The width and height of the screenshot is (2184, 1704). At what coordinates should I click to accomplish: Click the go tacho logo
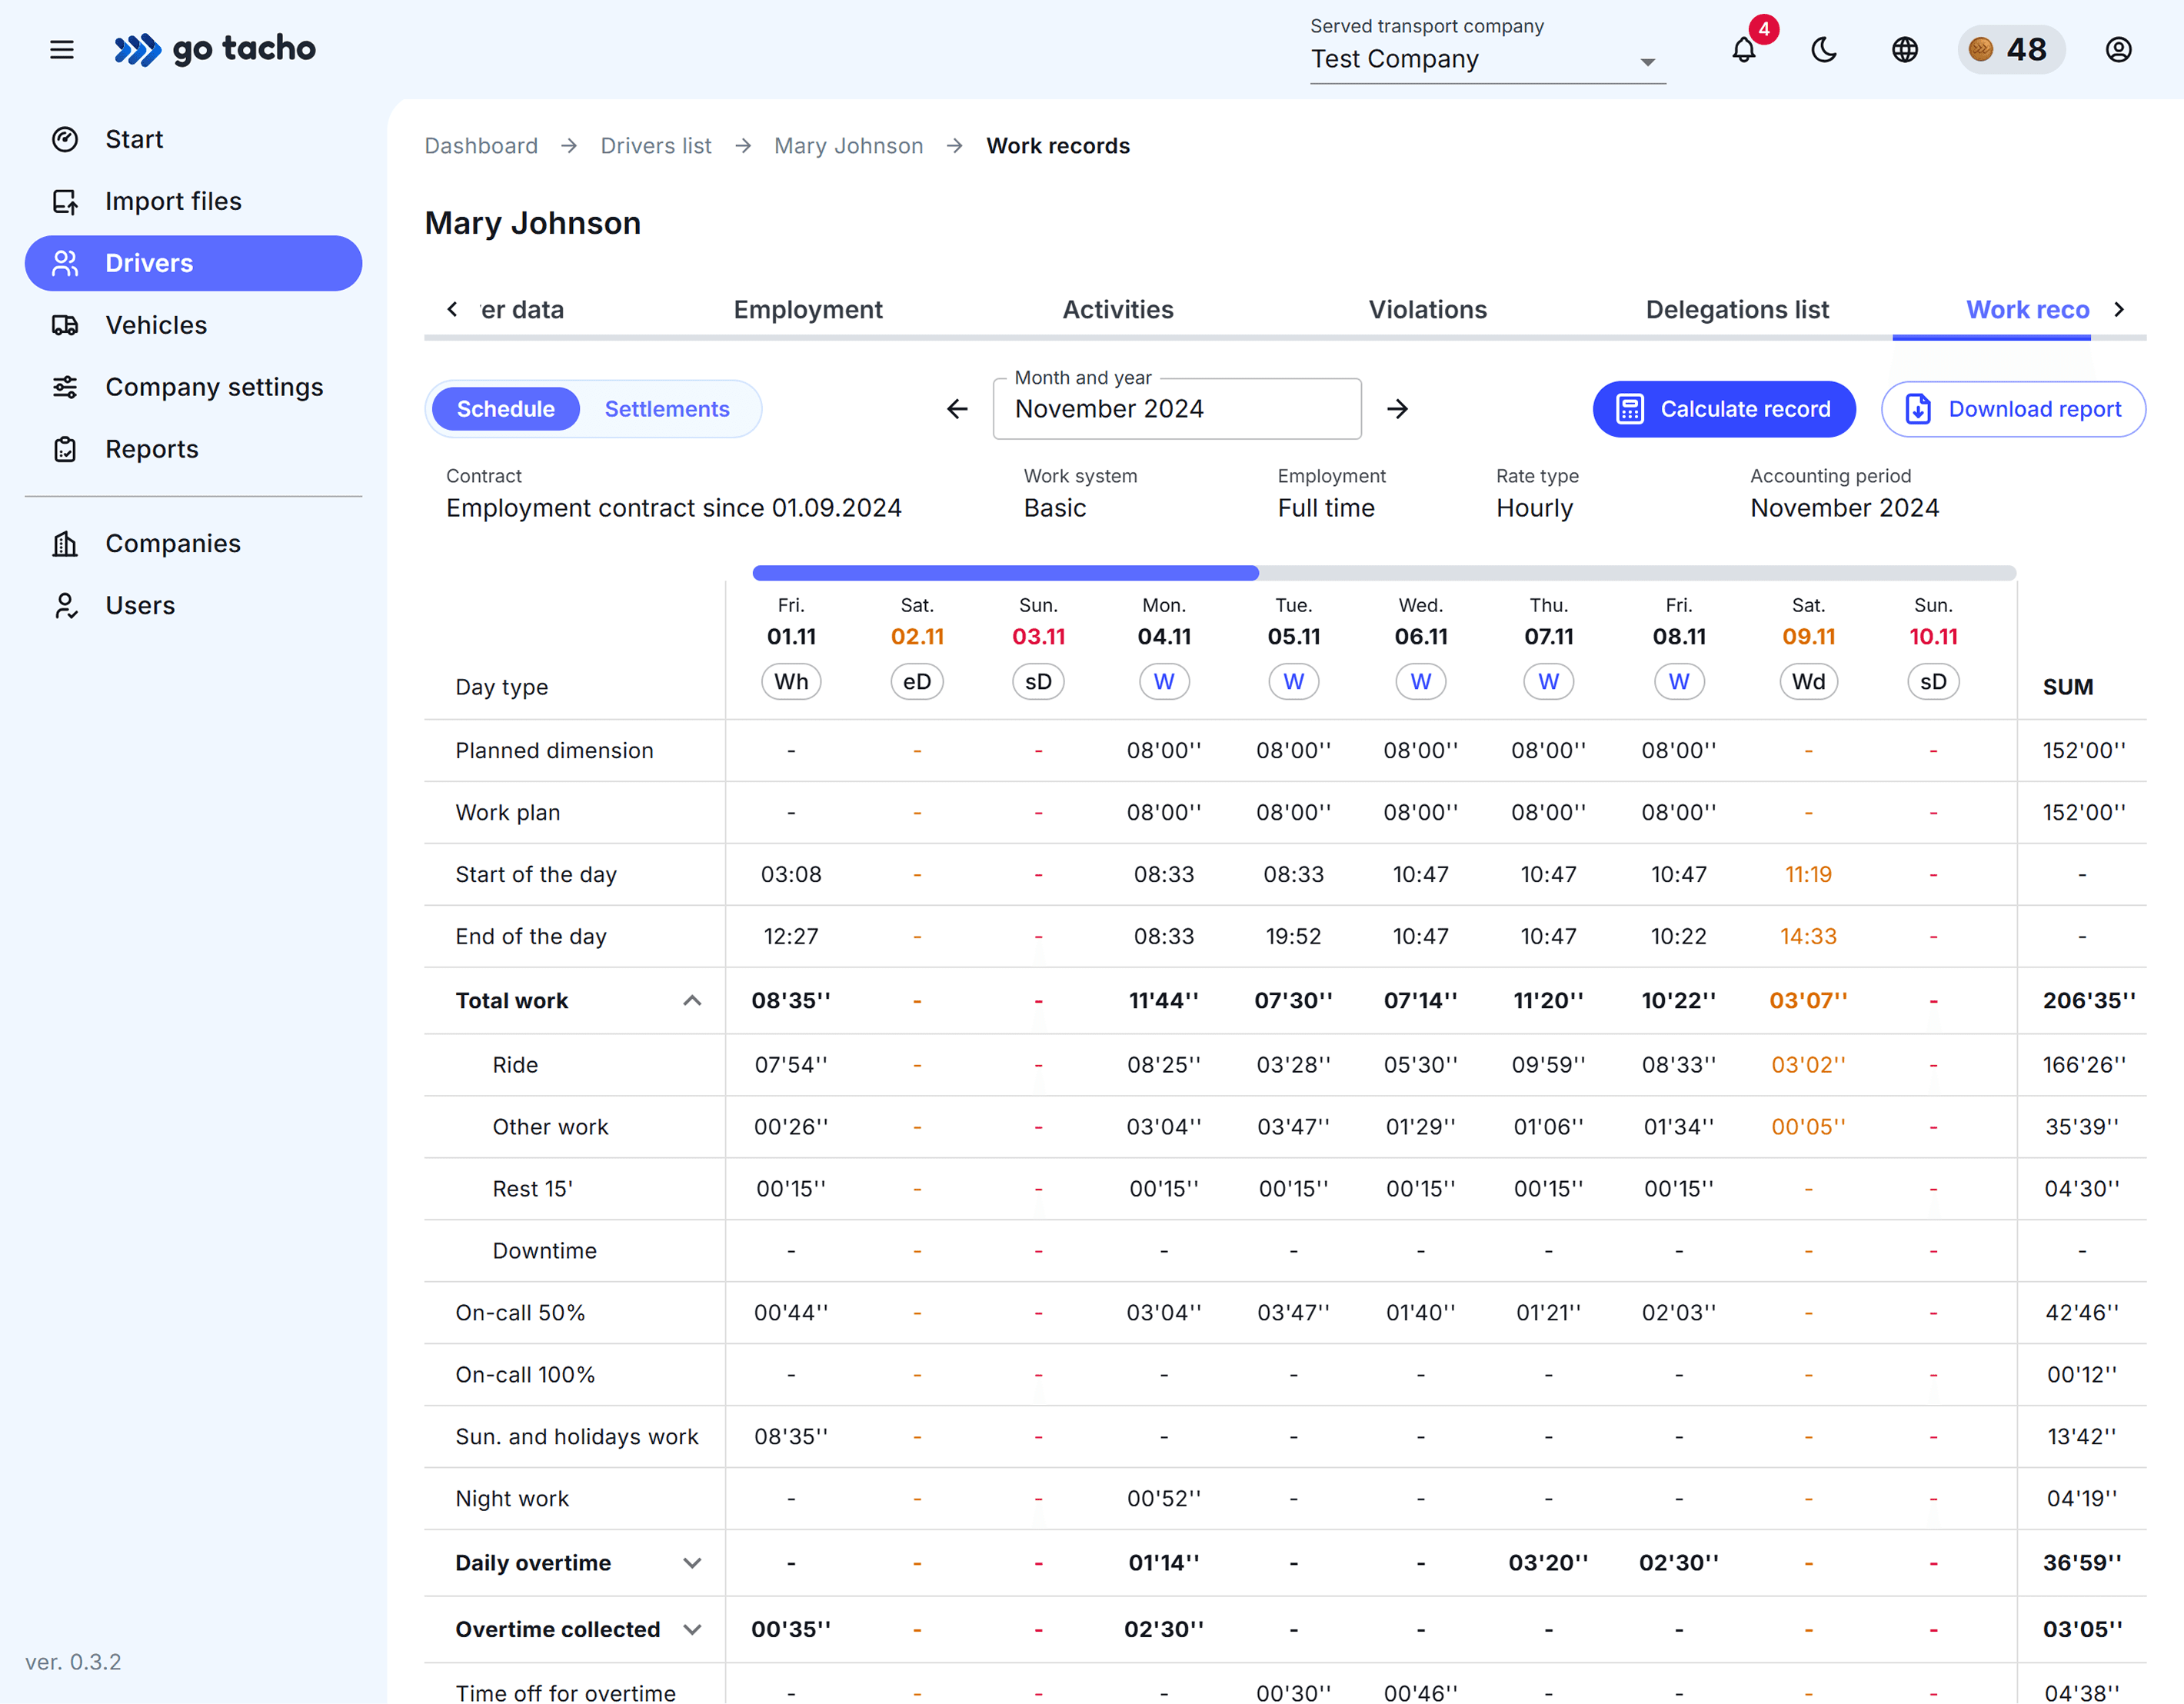pyautogui.click(x=215, y=49)
